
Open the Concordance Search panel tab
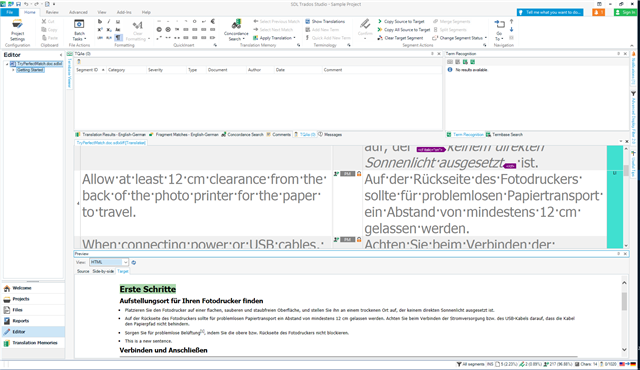242,134
